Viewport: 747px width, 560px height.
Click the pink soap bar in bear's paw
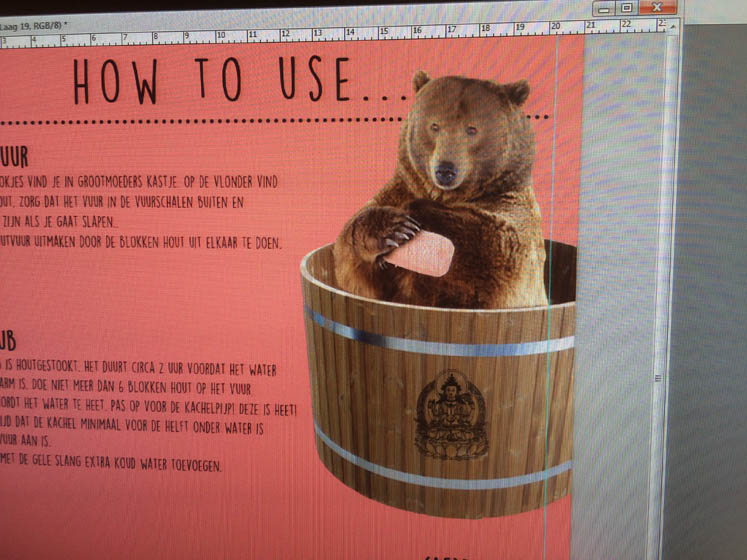[x=420, y=252]
